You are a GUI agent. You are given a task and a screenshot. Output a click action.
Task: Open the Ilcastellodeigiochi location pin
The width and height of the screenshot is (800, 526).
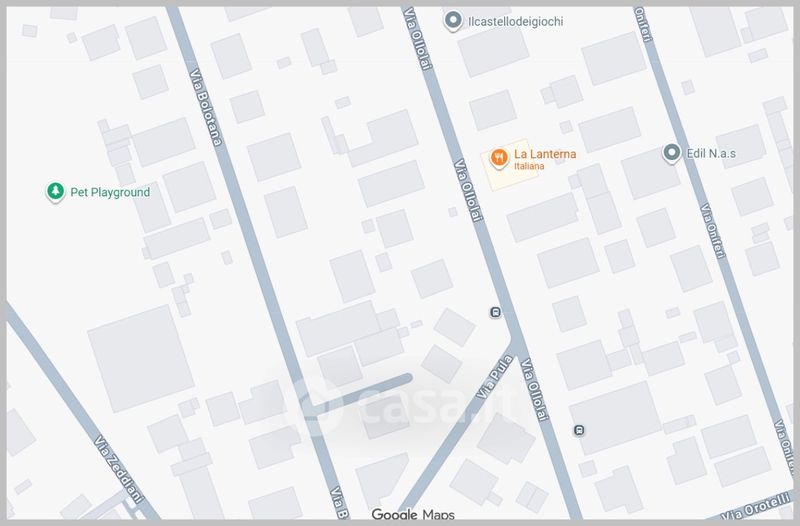point(452,21)
